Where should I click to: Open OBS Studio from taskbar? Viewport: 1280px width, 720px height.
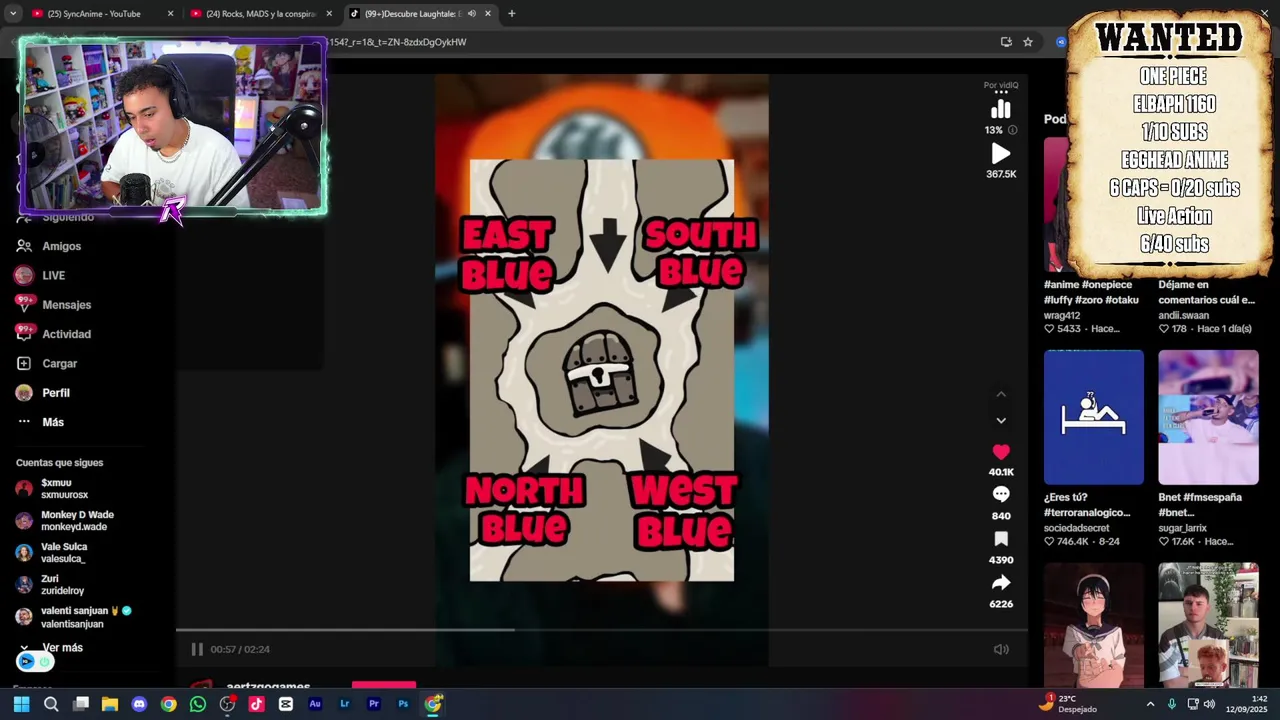(227, 704)
